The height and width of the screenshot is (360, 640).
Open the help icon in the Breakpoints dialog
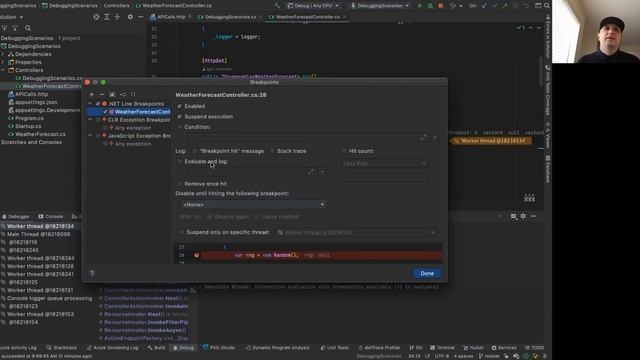92,273
